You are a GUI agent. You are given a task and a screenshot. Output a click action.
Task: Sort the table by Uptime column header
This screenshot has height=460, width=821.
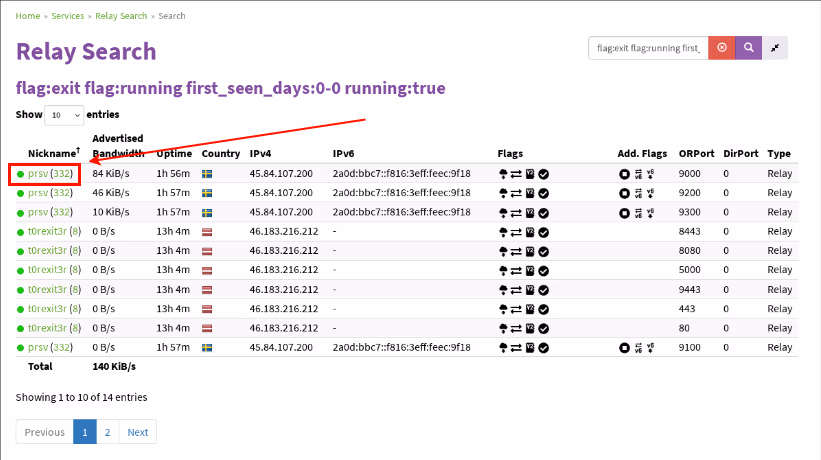tap(172, 154)
